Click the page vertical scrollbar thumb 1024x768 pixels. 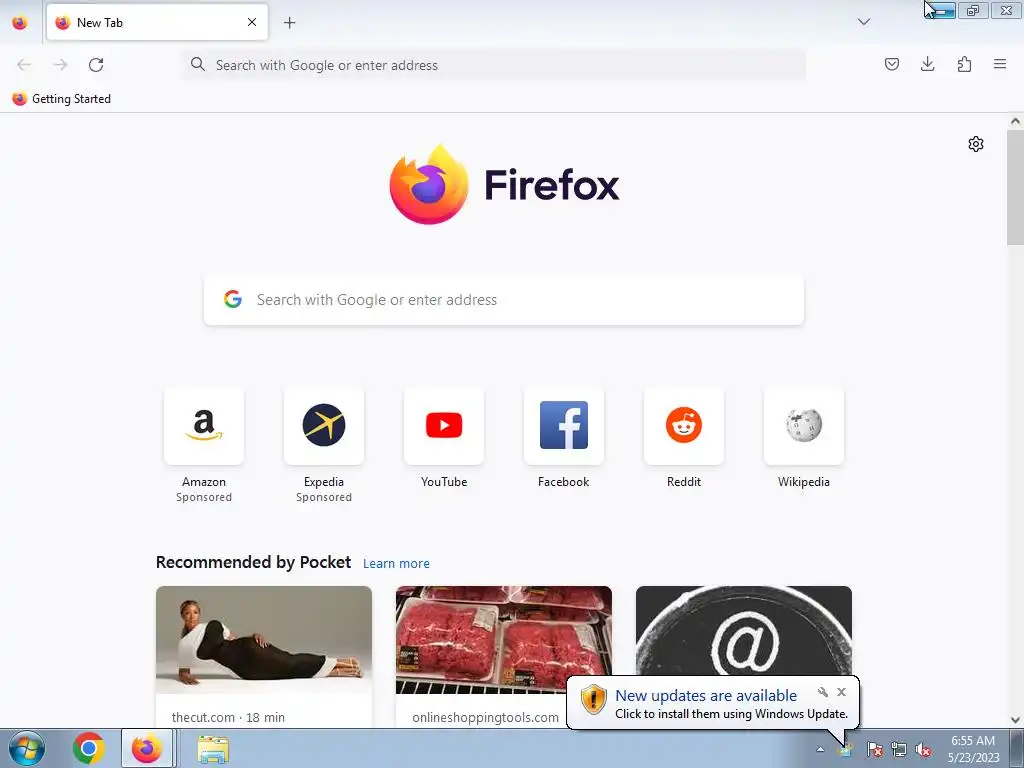point(1015,188)
